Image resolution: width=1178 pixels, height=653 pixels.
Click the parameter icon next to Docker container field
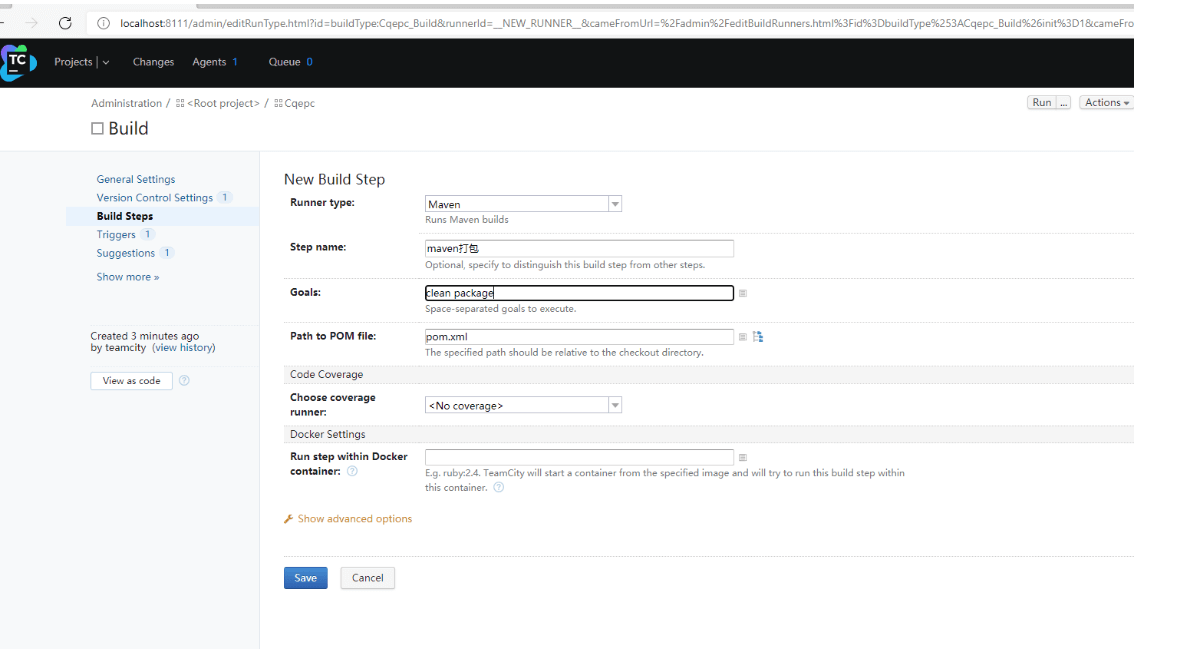(x=743, y=457)
